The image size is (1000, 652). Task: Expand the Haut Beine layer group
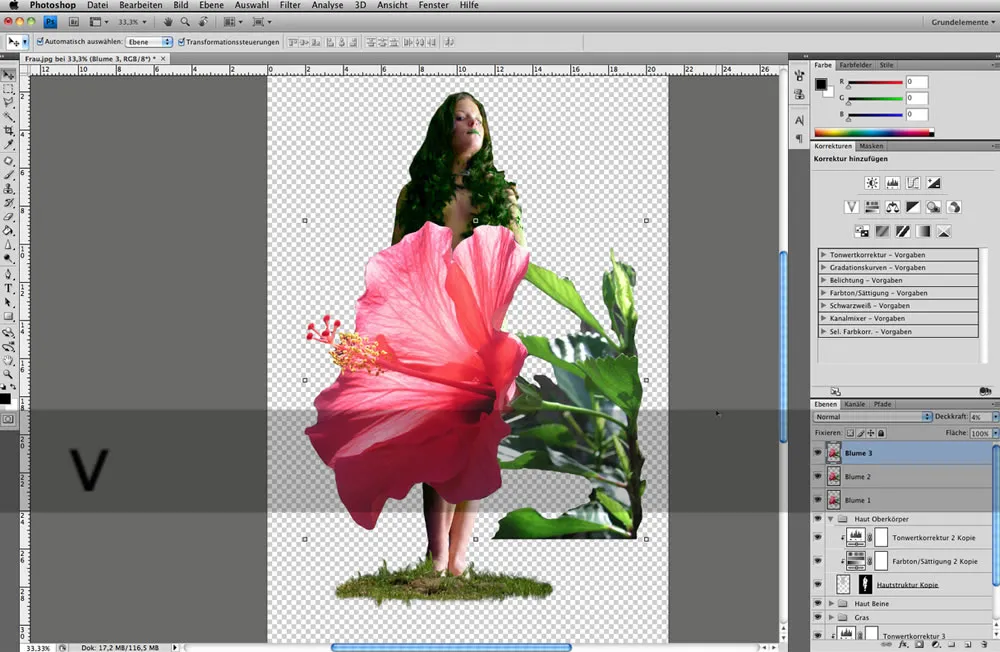(x=832, y=604)
